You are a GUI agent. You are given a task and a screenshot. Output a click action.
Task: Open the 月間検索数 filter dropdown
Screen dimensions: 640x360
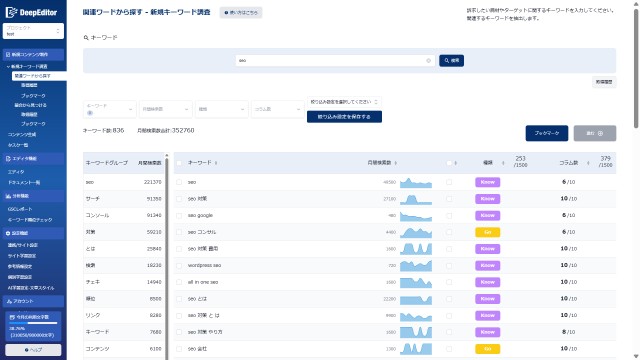tap(165, 109)
